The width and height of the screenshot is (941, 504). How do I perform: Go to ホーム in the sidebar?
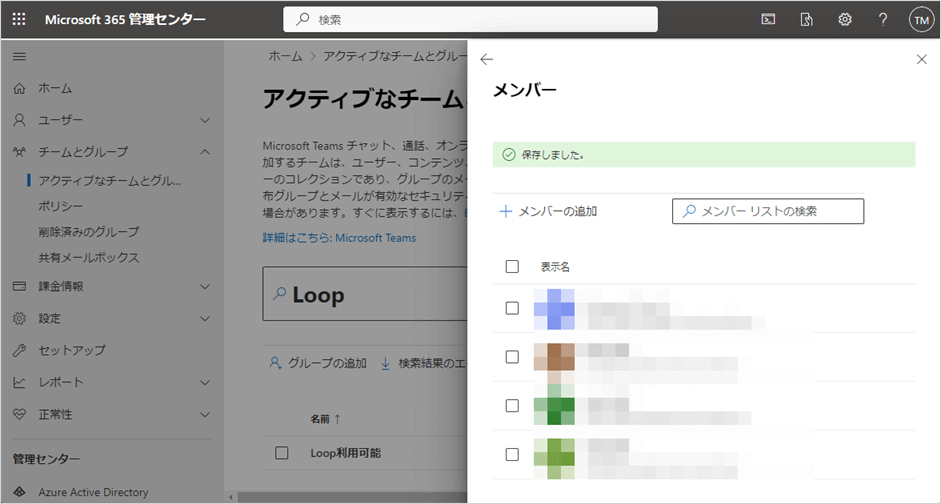click(55, 88)
